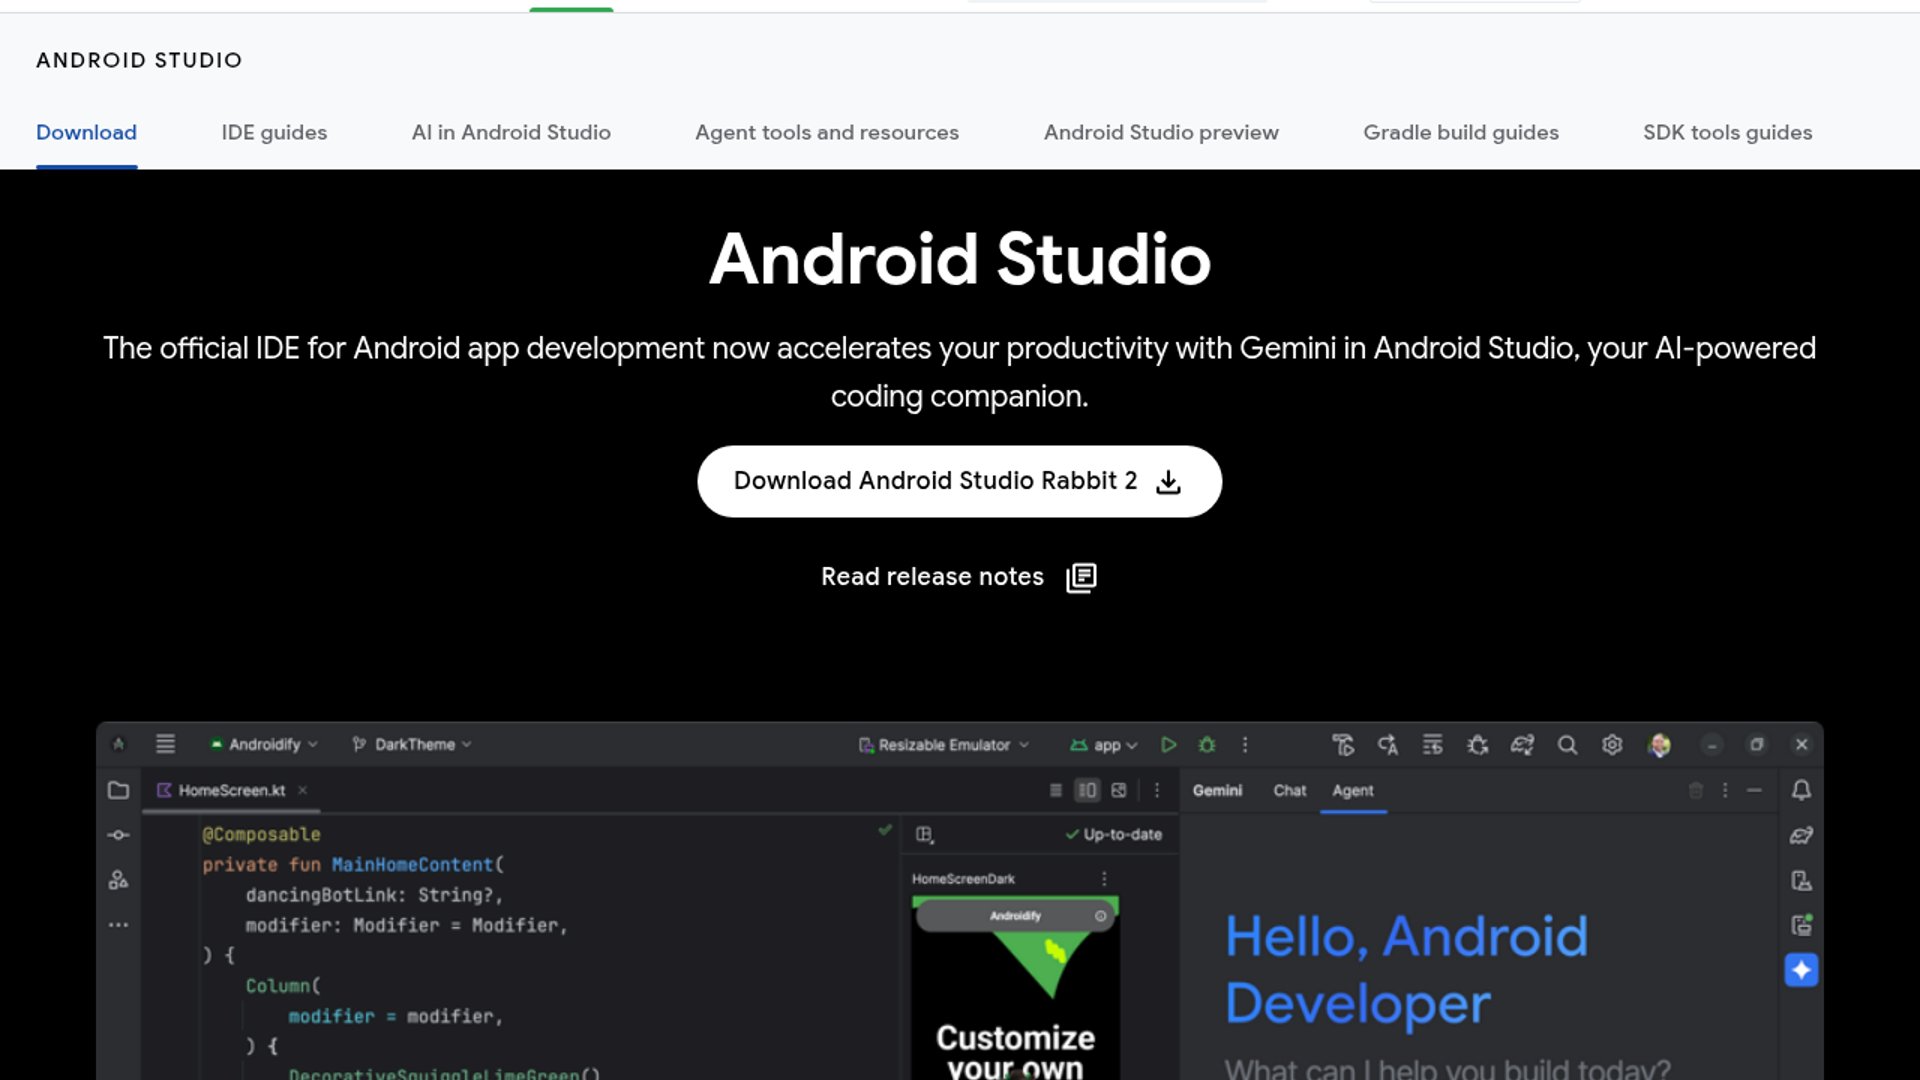Open SDK tools guides tab
Viewport: 1920px width, 1080px height.
pos(1727,132)
